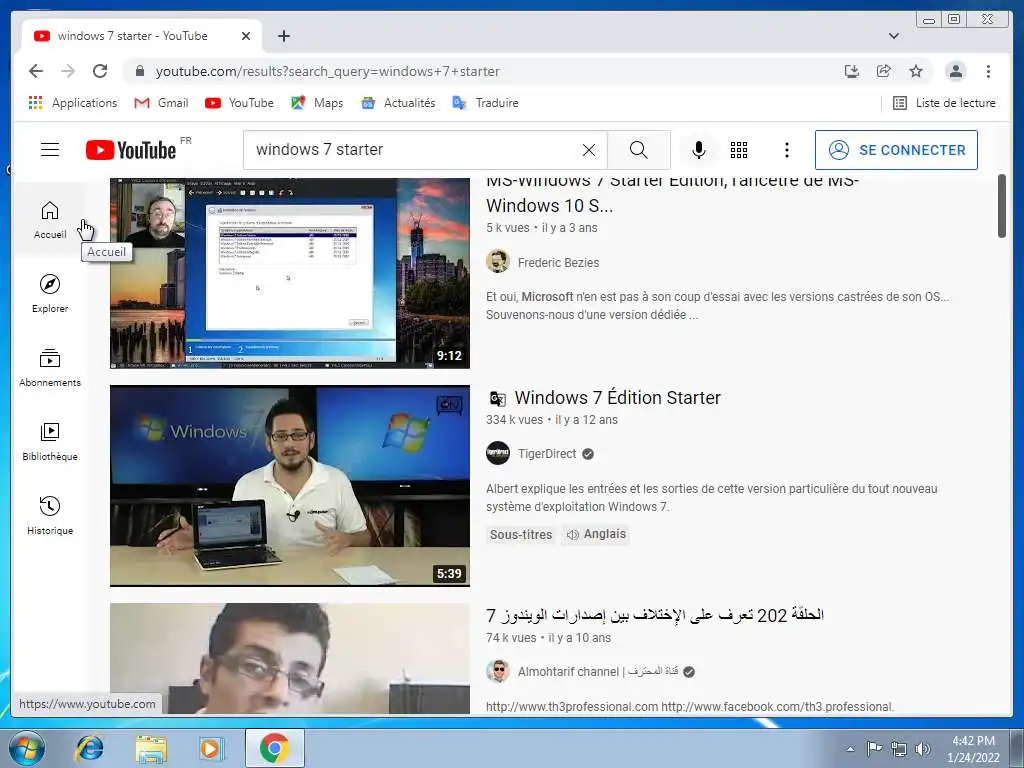Viewport: 1024px width, 768px height.
Task: Open the 'Windows 7 Édition Starter' video title
Action: pos(617,398)
